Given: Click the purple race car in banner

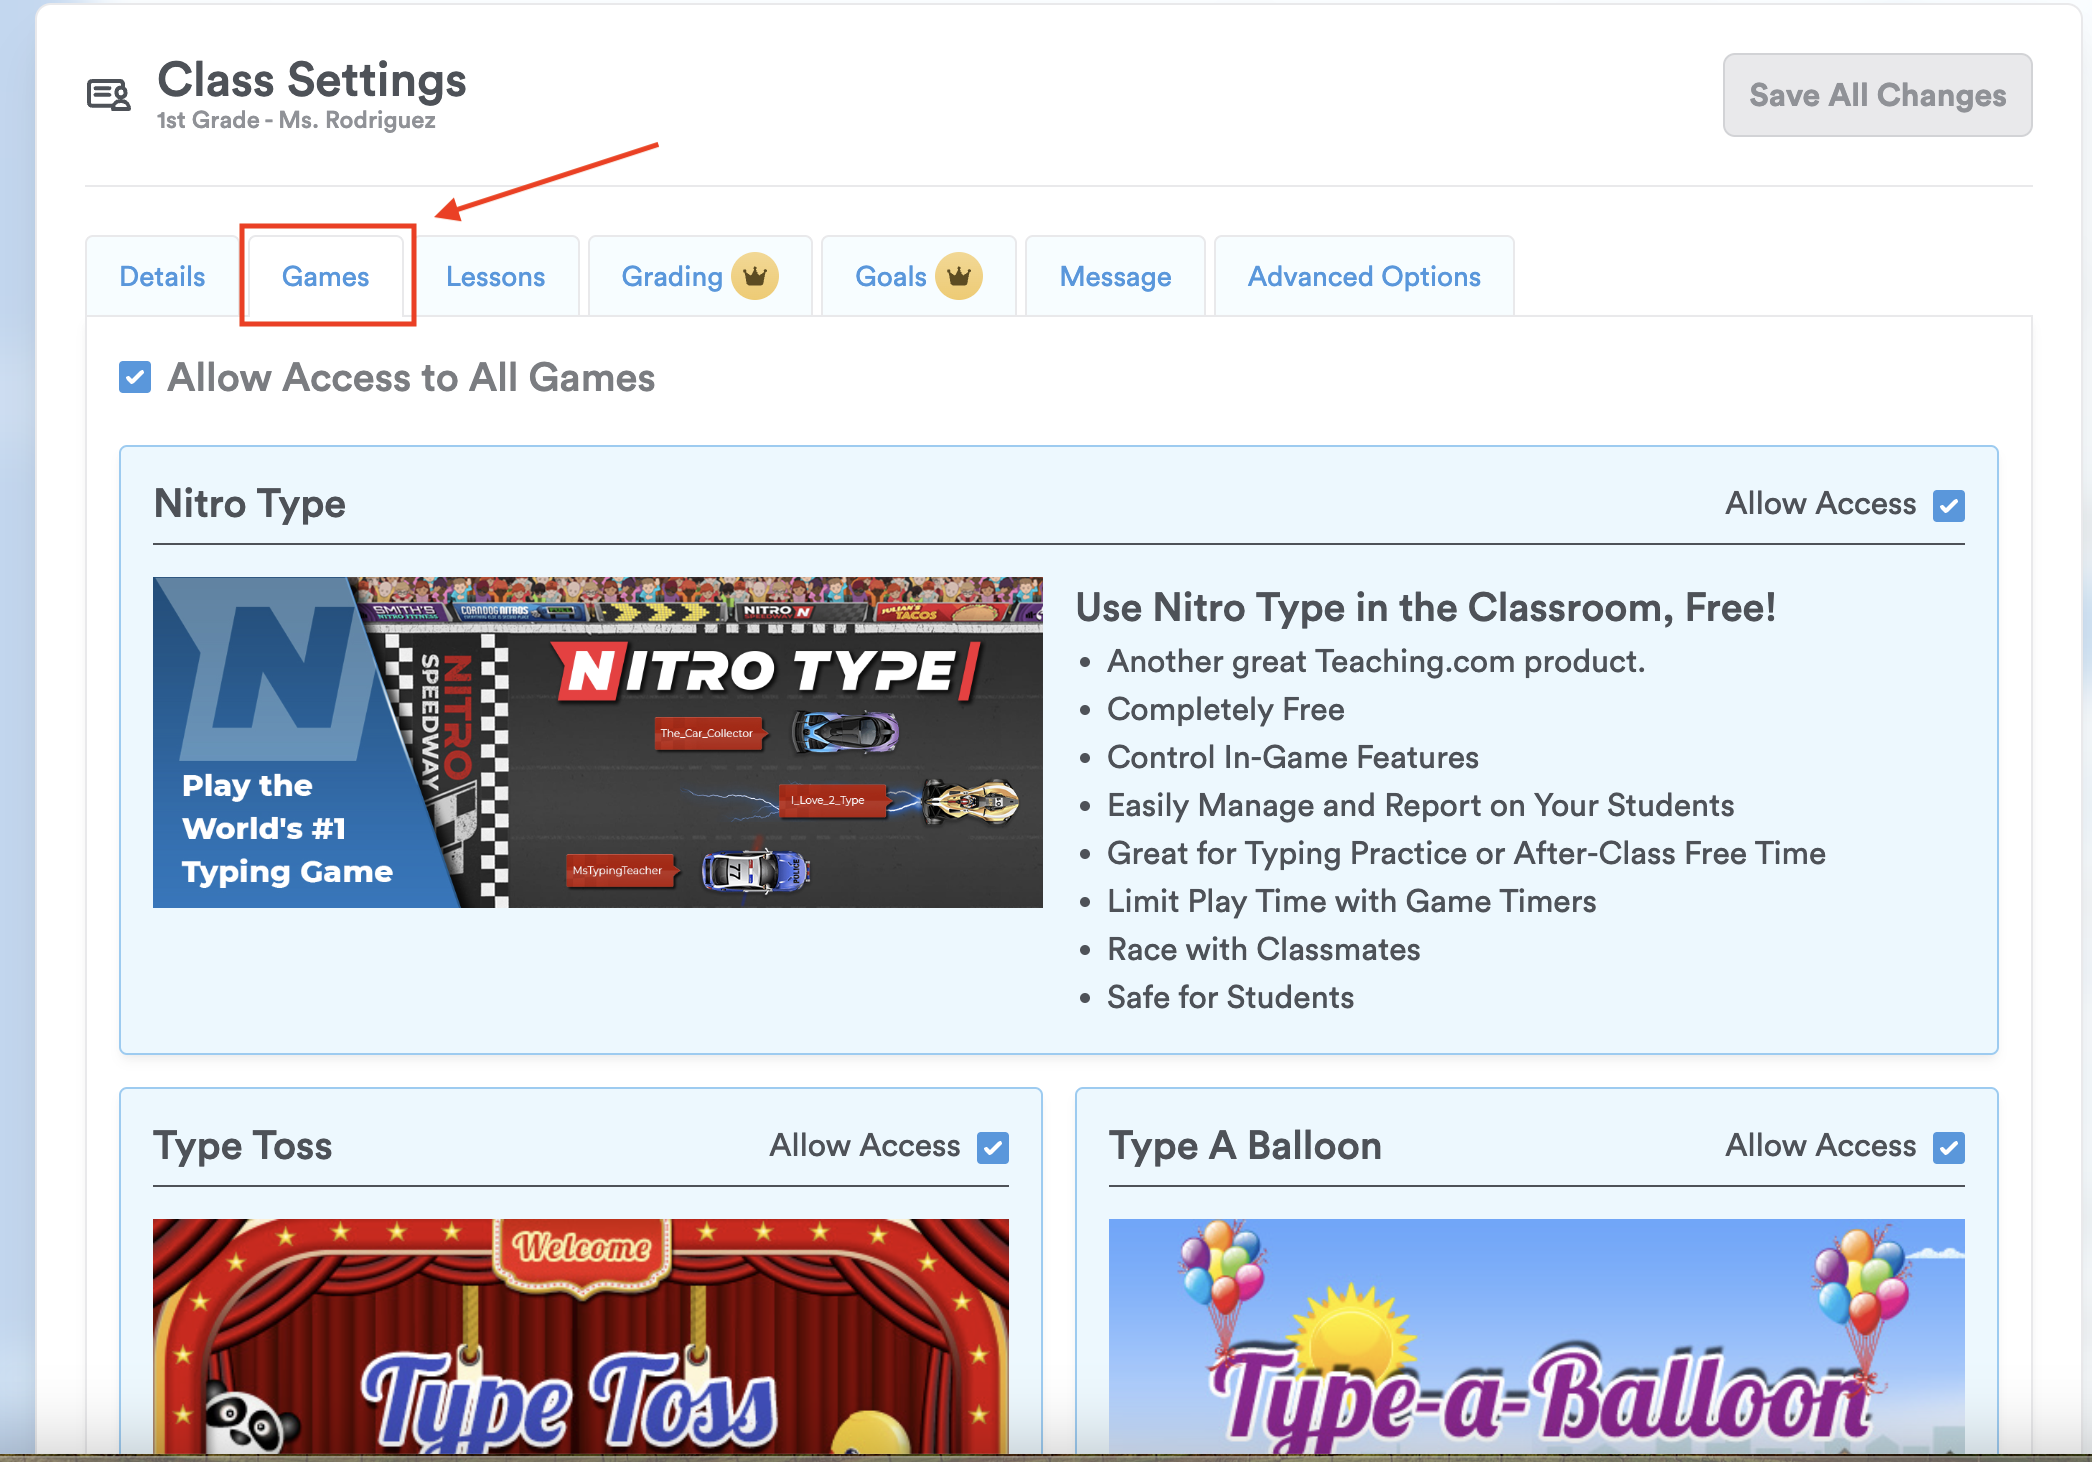Looking at the screenshot, I should point(846,732).
